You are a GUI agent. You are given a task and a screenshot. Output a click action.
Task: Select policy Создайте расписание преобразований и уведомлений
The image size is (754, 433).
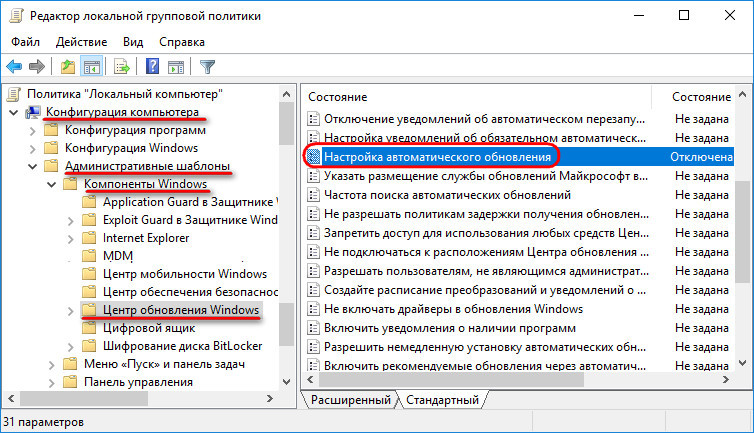485,290
